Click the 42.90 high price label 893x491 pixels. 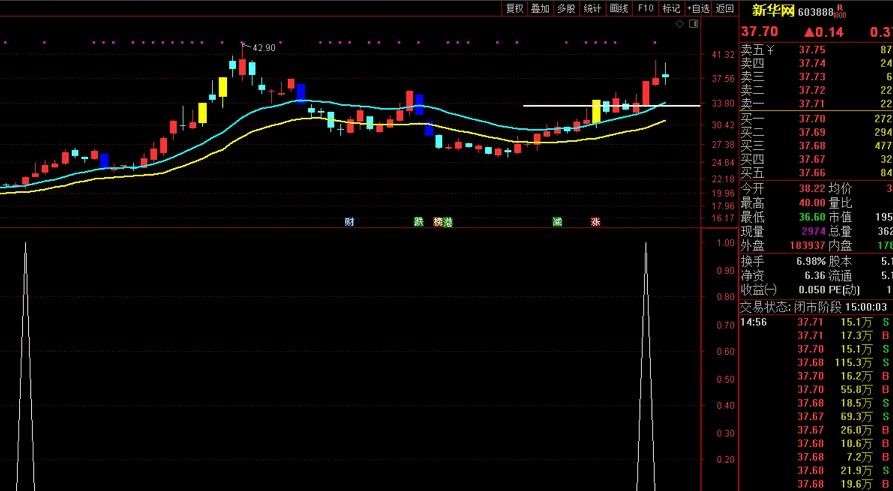pos(264,48)
